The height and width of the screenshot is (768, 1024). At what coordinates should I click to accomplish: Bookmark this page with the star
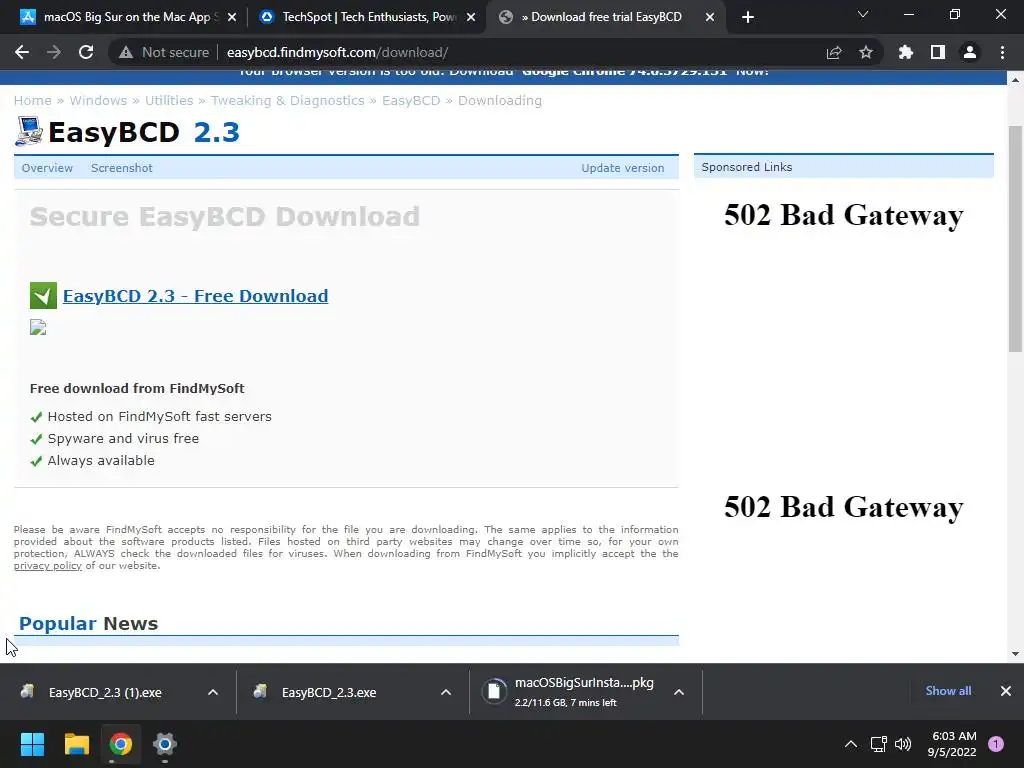pyautogui.click(x=866, y=52)
